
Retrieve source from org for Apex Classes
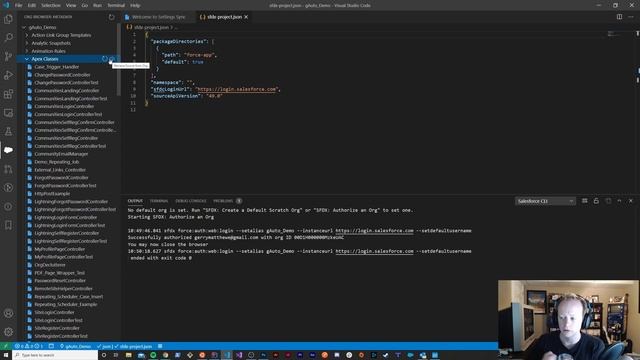pyautogui.click(x=112, y=59)
